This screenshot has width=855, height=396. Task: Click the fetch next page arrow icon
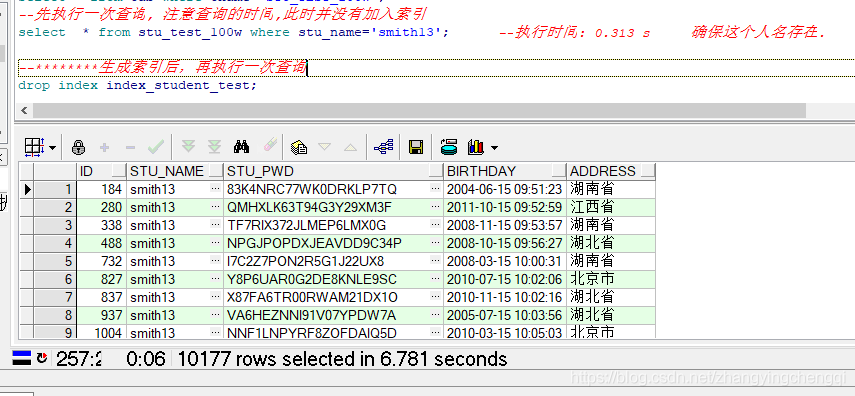point(188,146)
